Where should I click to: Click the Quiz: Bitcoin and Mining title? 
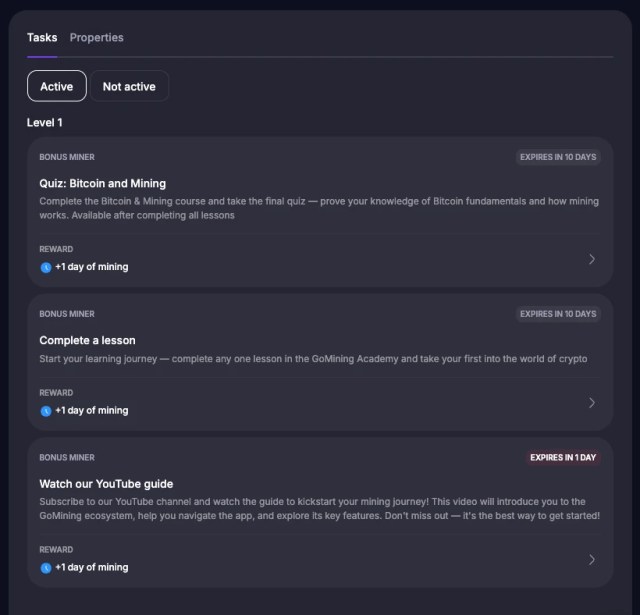(102, 184)
